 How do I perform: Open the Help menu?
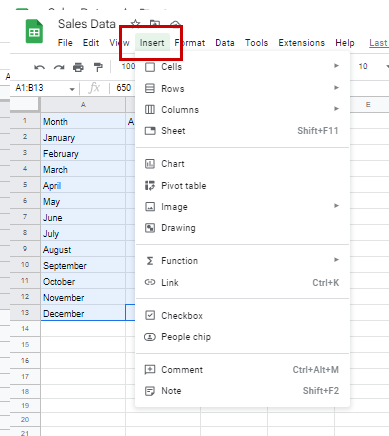tap(345, 43)
